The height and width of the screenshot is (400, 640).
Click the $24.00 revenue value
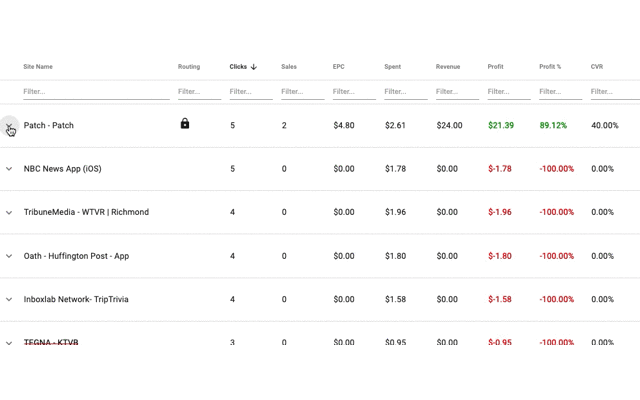pyautogui.click(x=449, y=125)
